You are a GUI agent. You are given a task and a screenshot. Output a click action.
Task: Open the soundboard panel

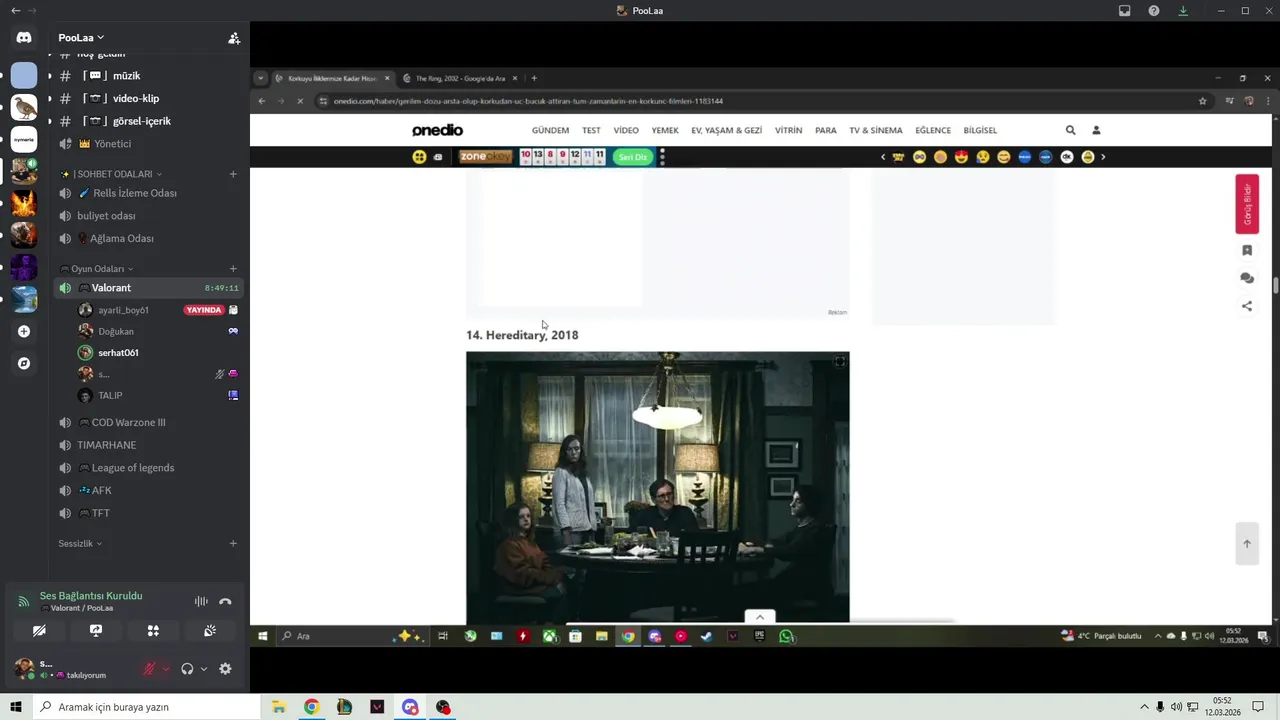pyautogui.click(x=210, y=631)
